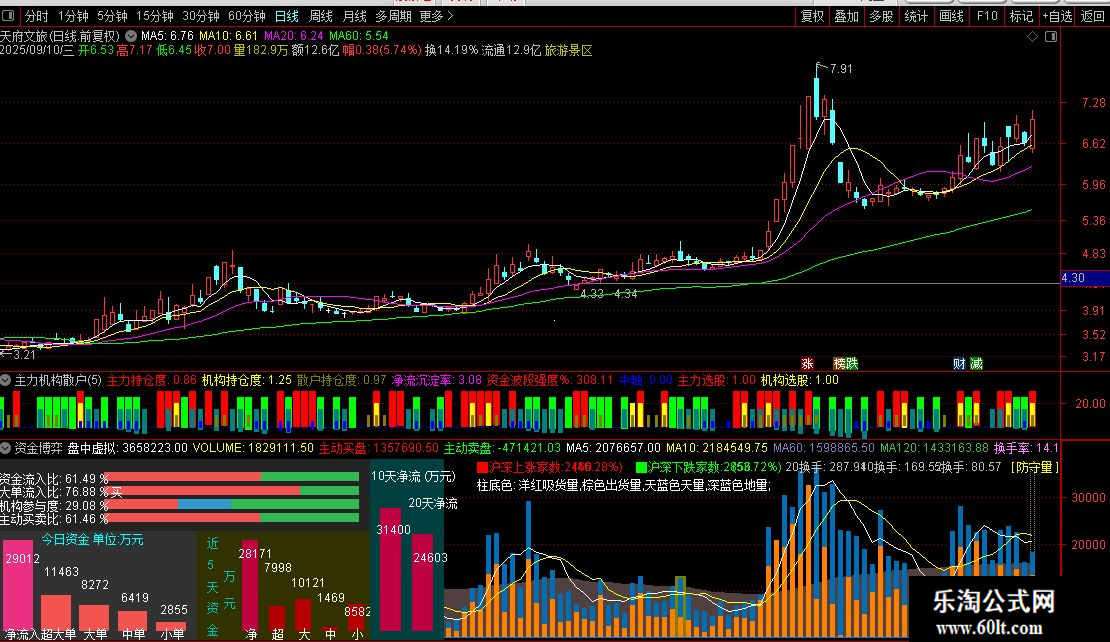Open the 多股 multi-stock view

(881, 16)
